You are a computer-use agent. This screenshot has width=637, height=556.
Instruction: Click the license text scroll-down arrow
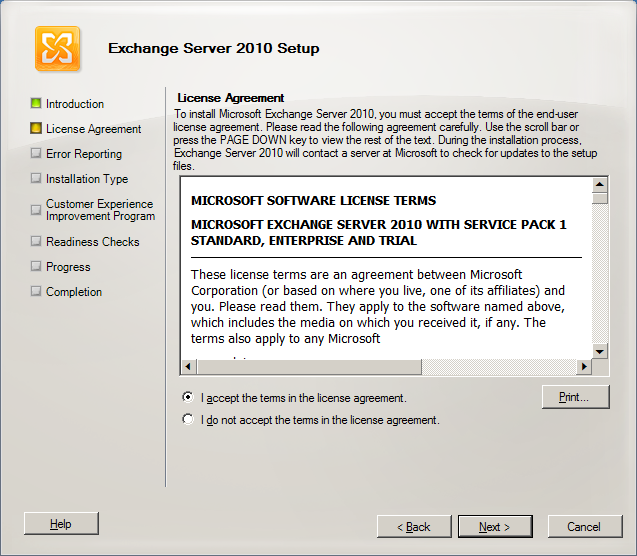coord(600,351)
